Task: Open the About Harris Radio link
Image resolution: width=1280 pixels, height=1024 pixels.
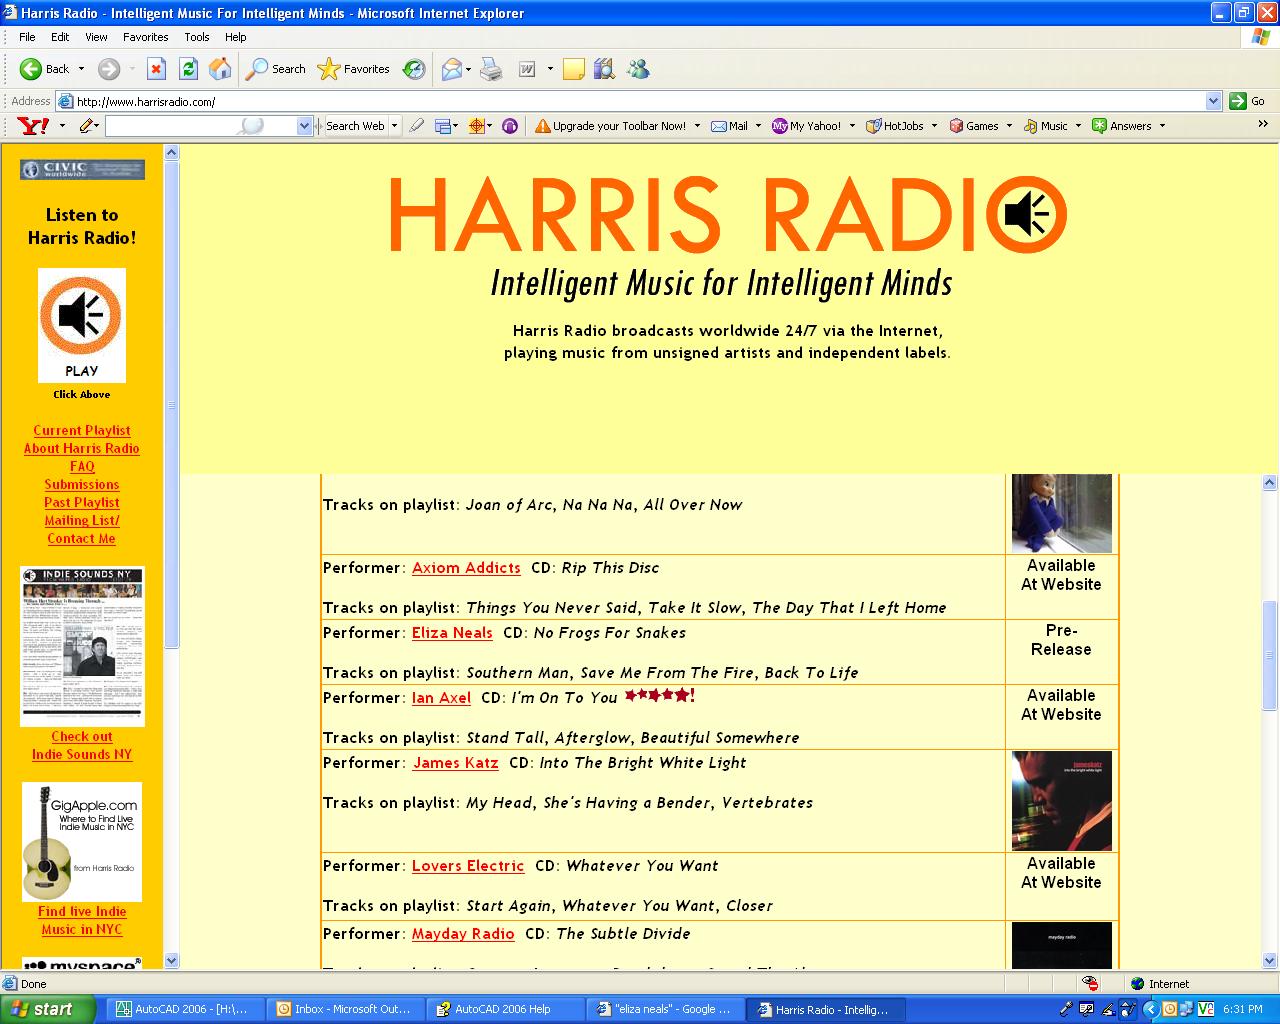Action: (82, 449)
